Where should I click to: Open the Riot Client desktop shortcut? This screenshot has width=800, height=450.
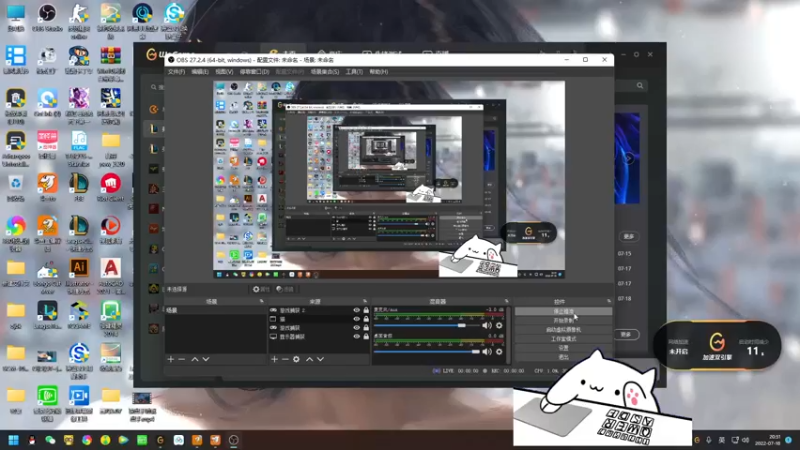tap(111, 187)
